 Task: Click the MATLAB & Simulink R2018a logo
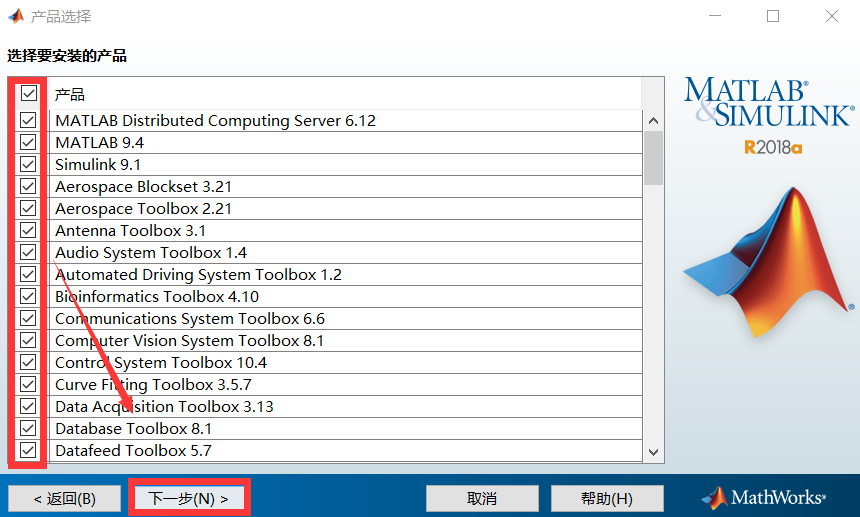769,116
